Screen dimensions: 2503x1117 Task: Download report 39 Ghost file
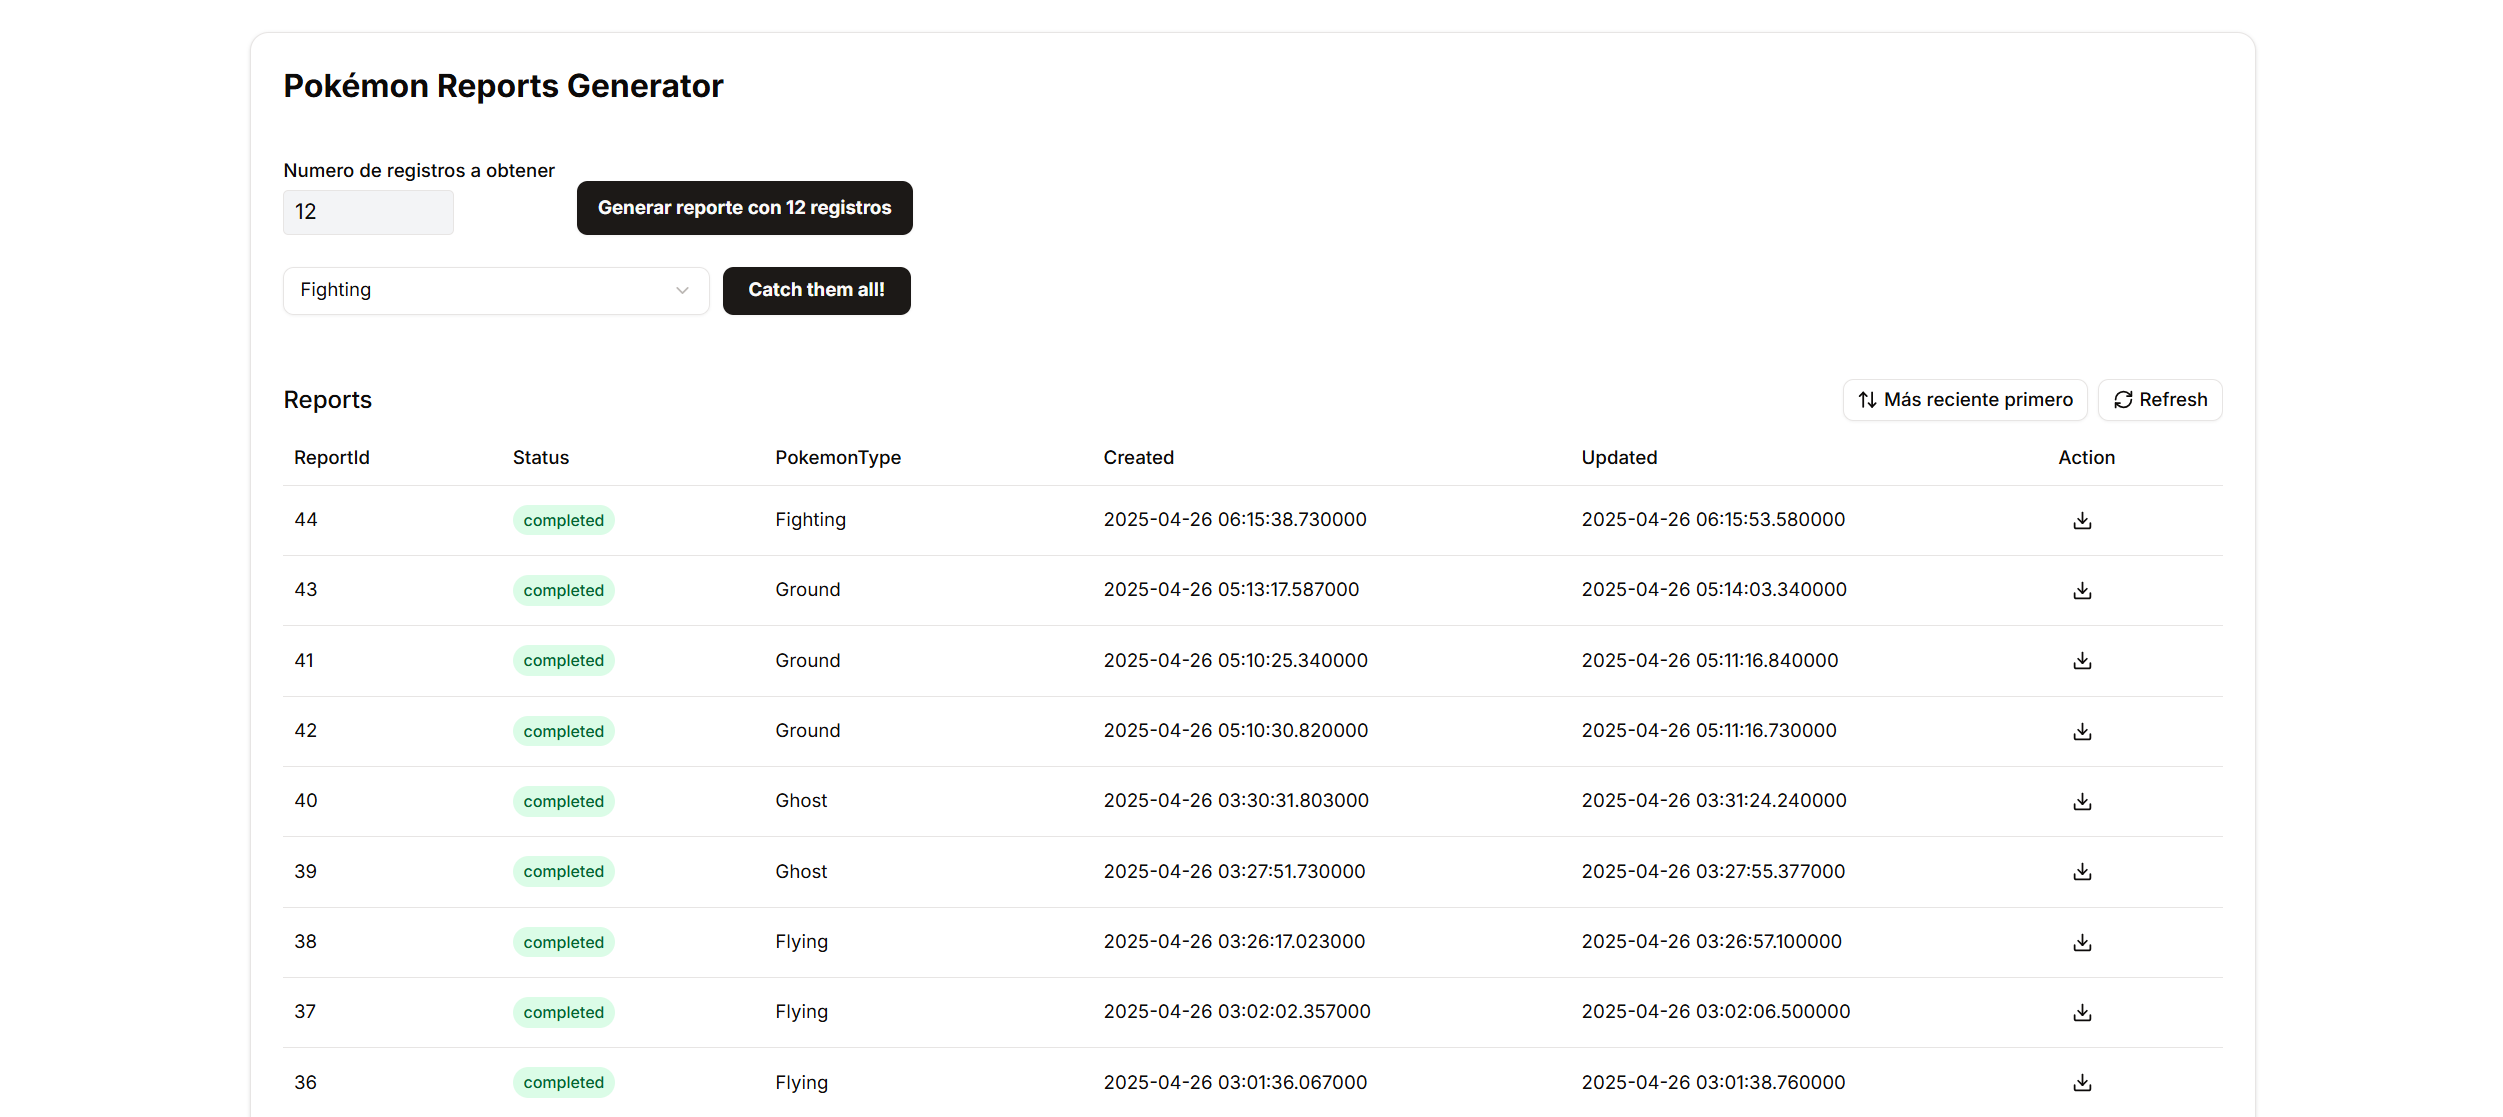(2082, 872)
